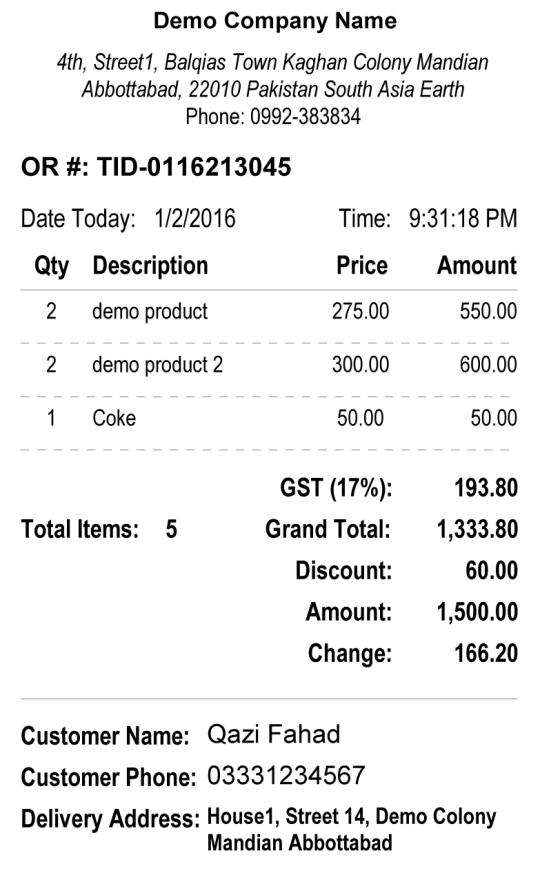Click the Change value 166.20

coord(486,653)
